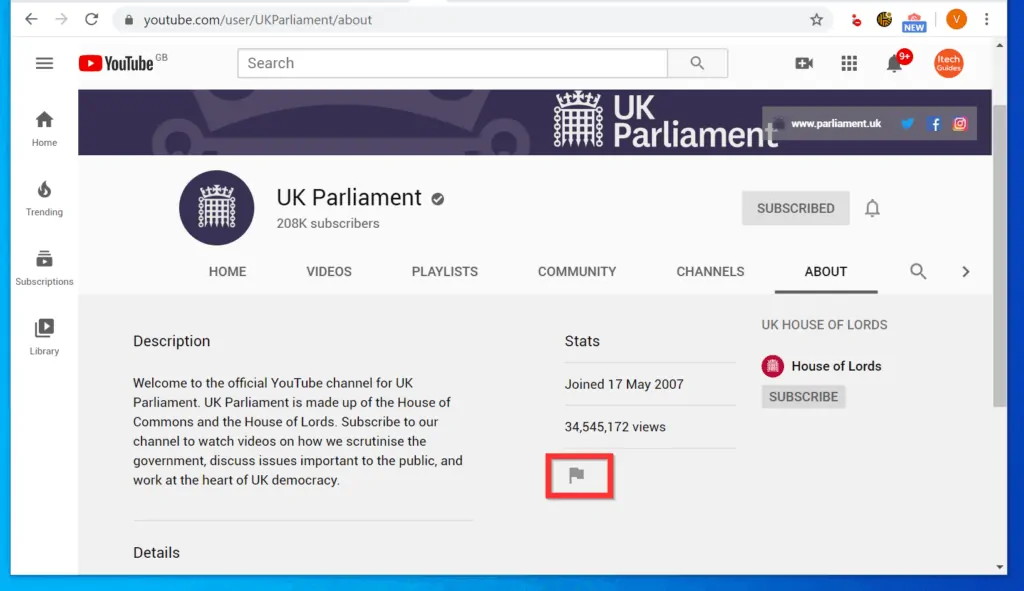
Task: Expand more tabs with the right chevron
Action: [966, 271]
